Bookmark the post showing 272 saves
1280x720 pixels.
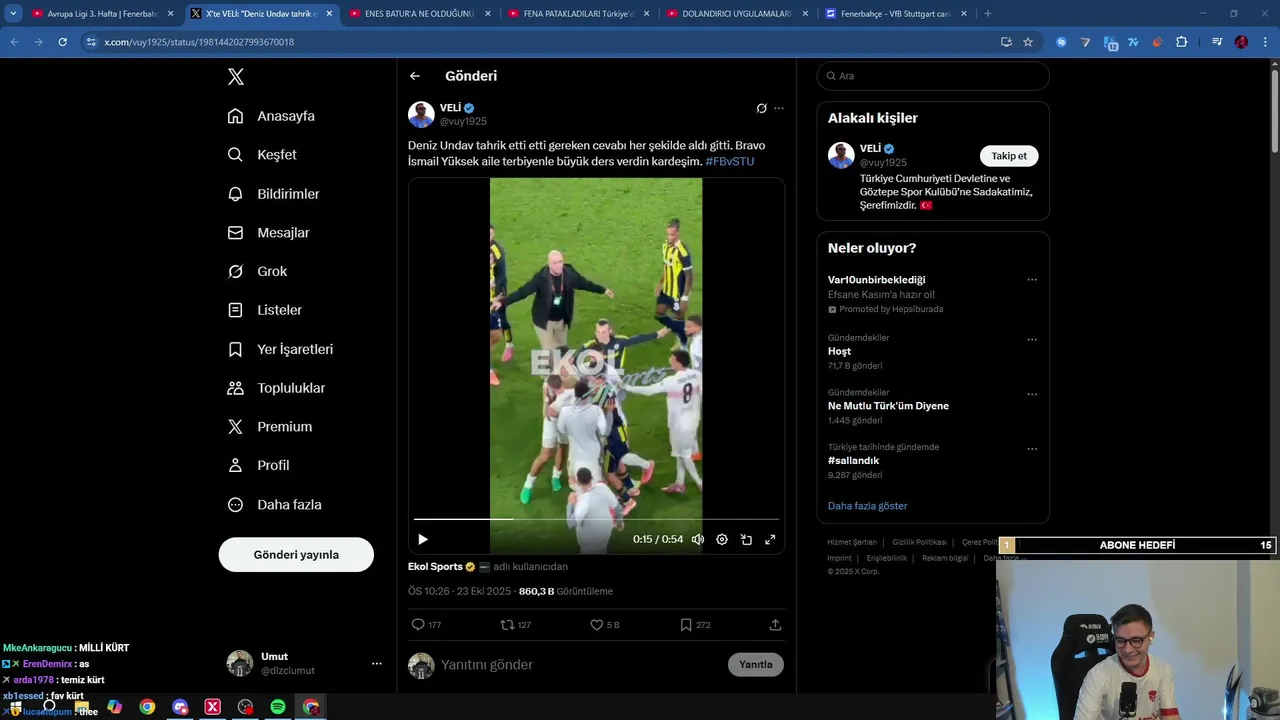pyautogui.click(x=686, y=625)
